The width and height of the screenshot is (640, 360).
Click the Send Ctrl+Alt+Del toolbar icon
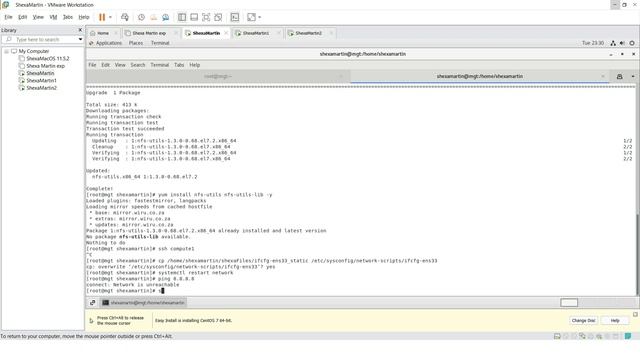(x=125, y=17)
